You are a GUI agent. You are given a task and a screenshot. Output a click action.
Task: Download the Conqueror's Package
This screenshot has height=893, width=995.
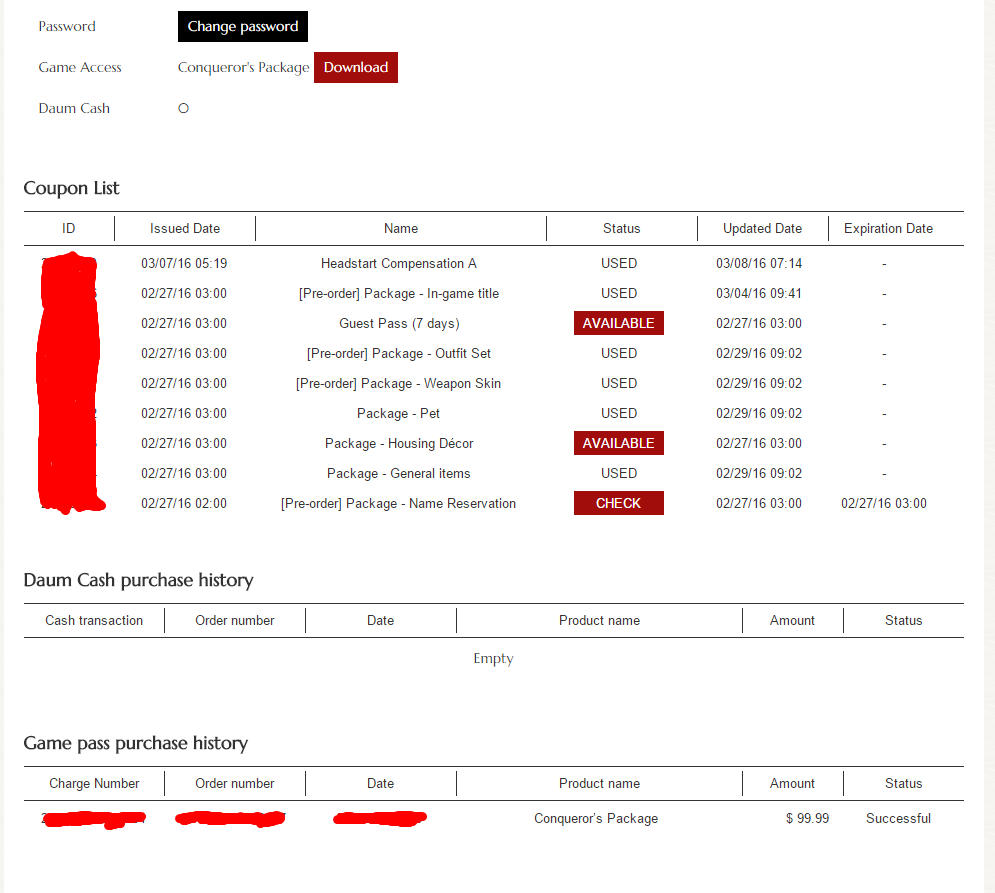[x=355, y=67]
